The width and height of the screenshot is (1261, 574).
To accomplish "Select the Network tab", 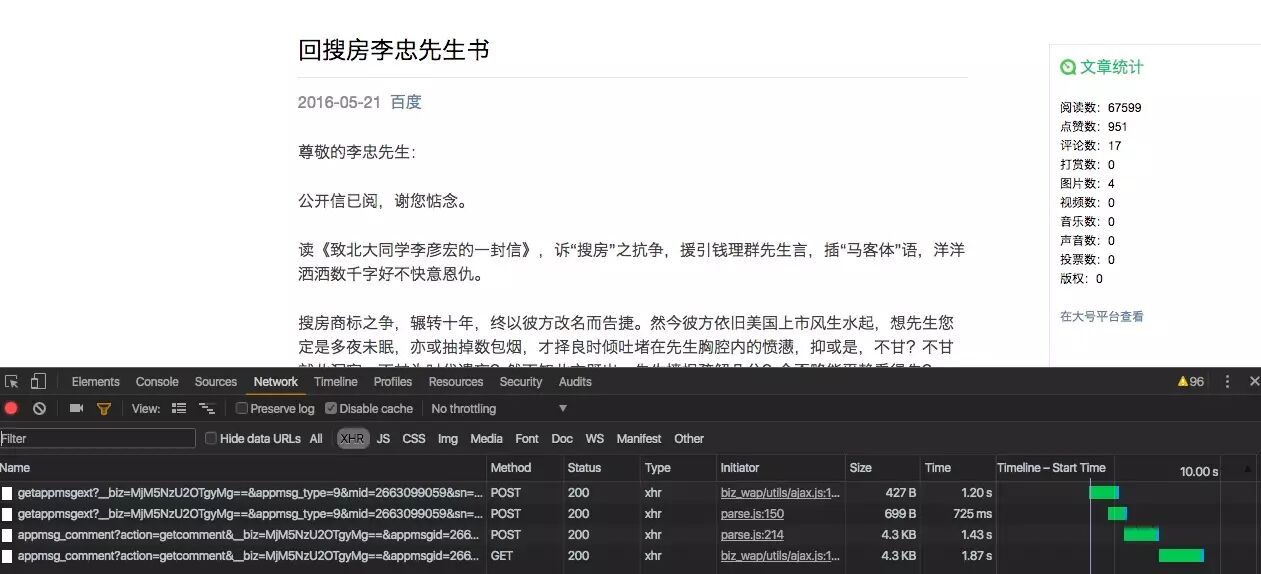I will (276, 381).
